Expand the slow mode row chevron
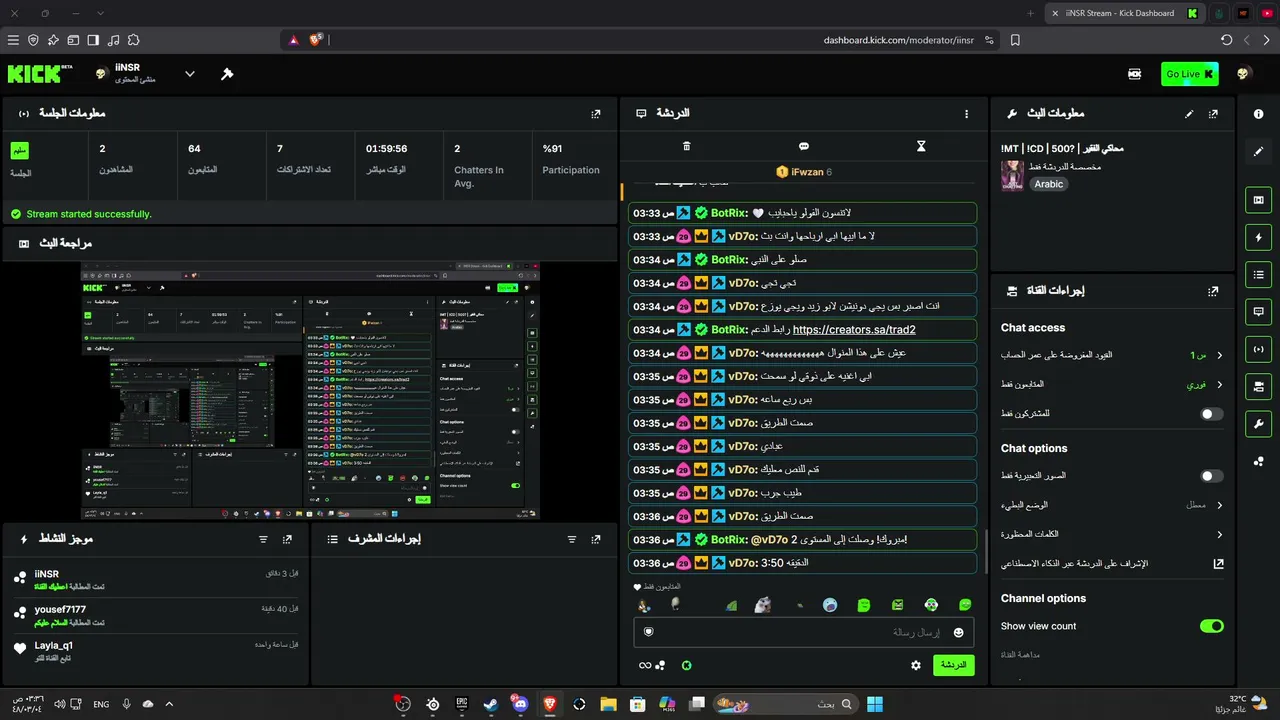This screenshot has height=720, width=1280. pos(1219,505)
